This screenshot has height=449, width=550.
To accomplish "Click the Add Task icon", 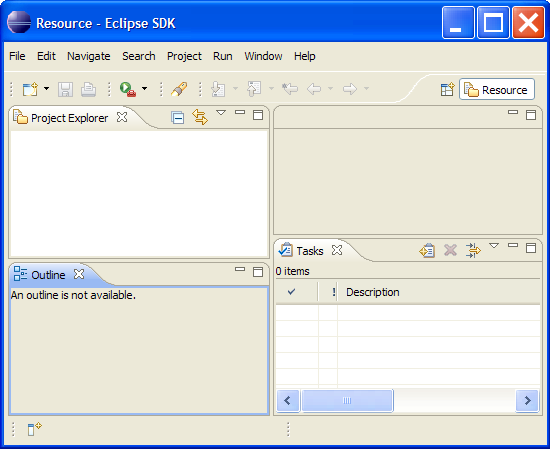I will coord(427,250).
